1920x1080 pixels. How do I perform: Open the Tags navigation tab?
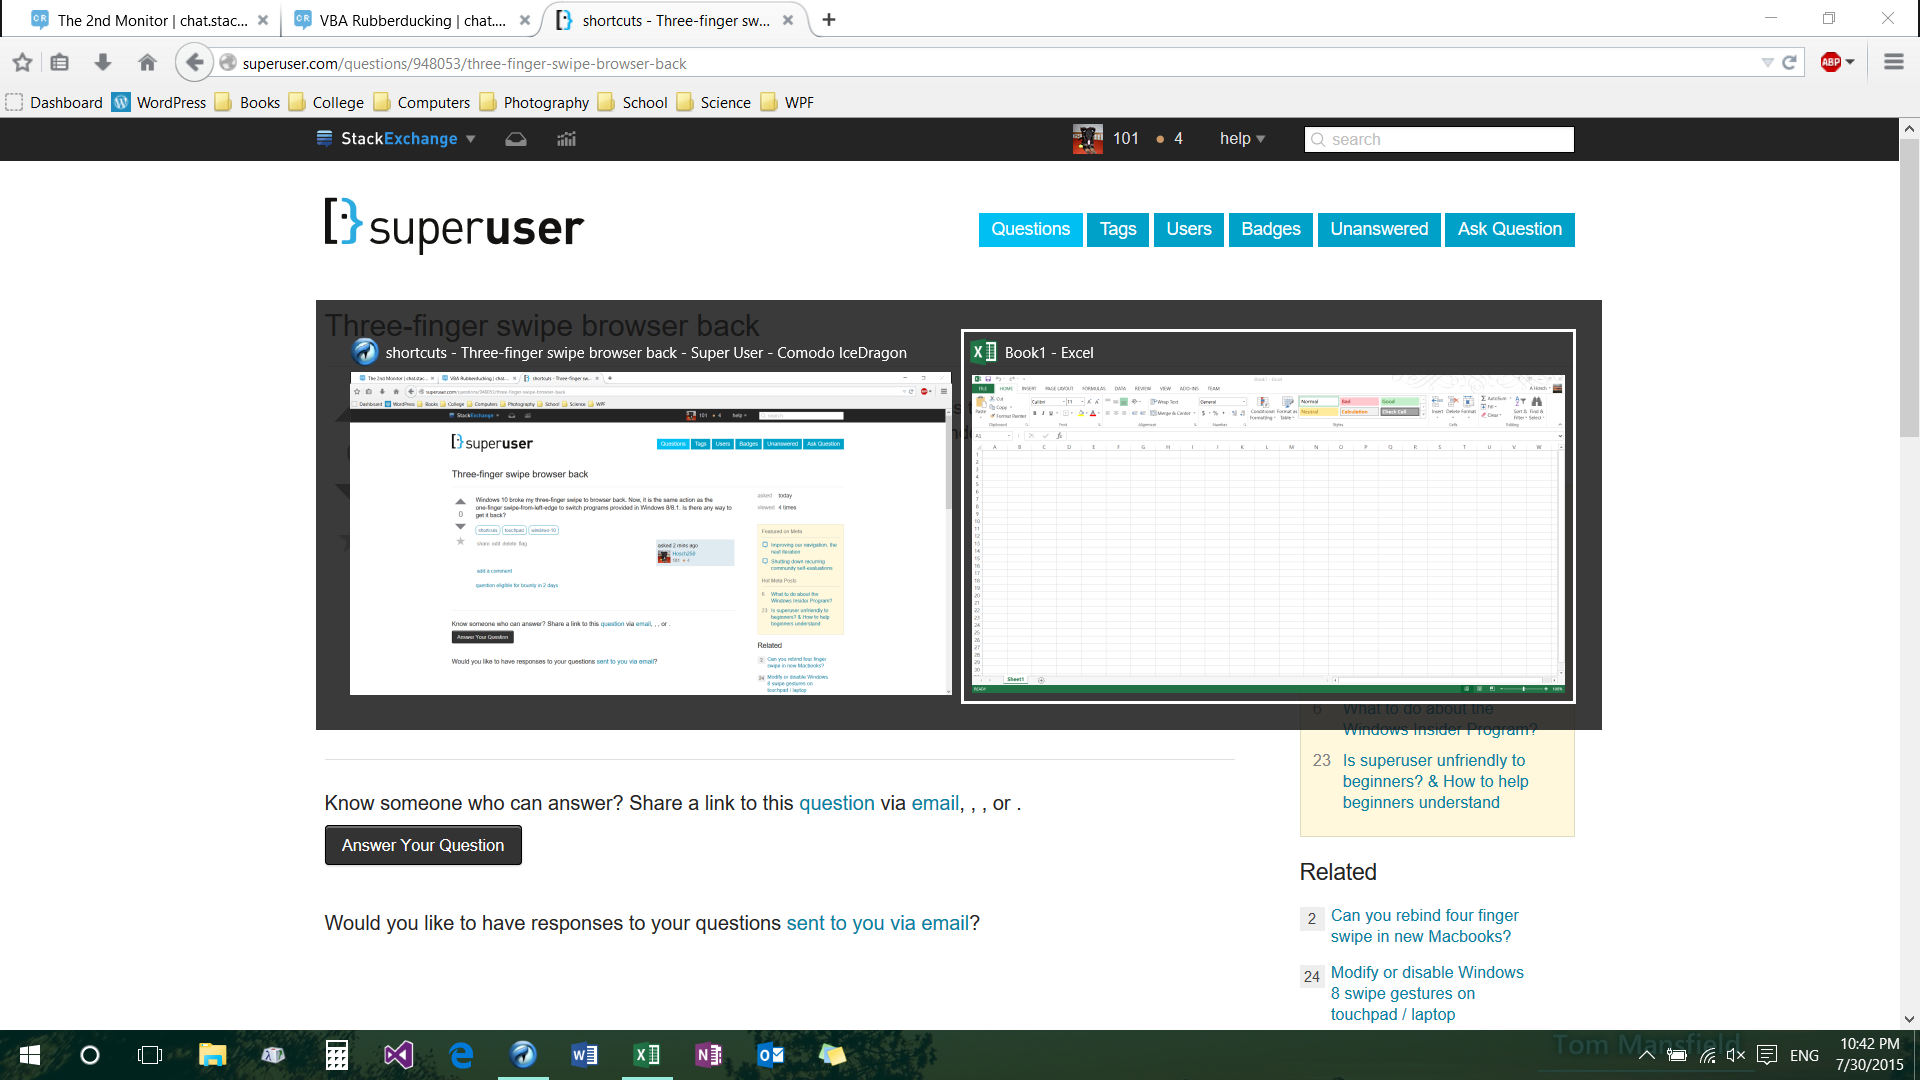point(1118,229)
